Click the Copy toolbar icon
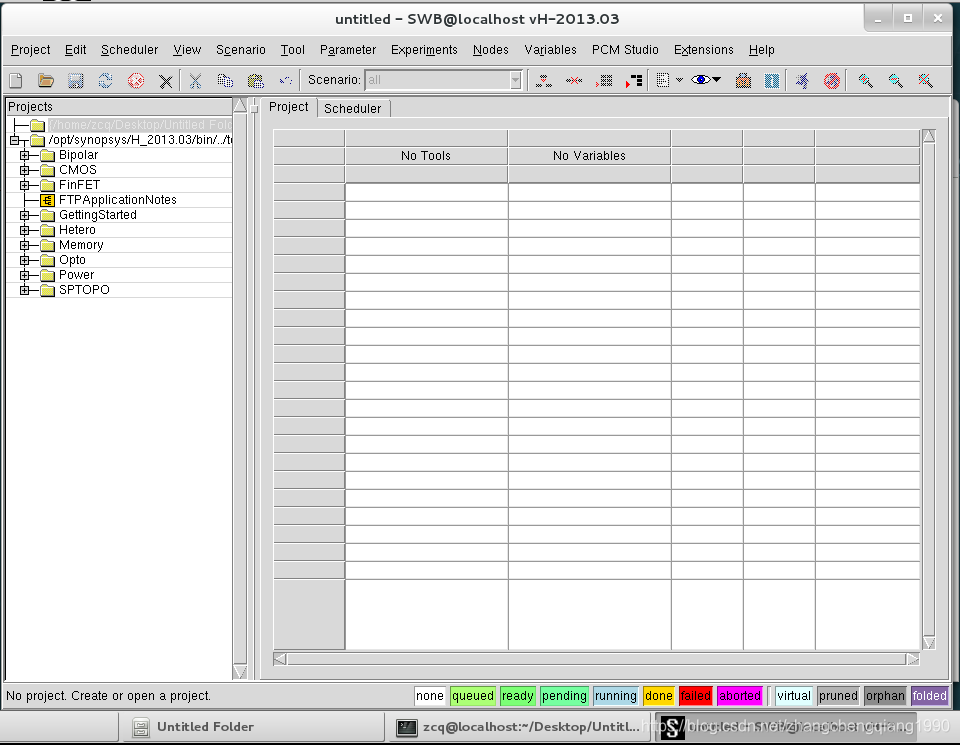Screen dimensions: 960x745 pyautogui.click(x=225, y=80)
